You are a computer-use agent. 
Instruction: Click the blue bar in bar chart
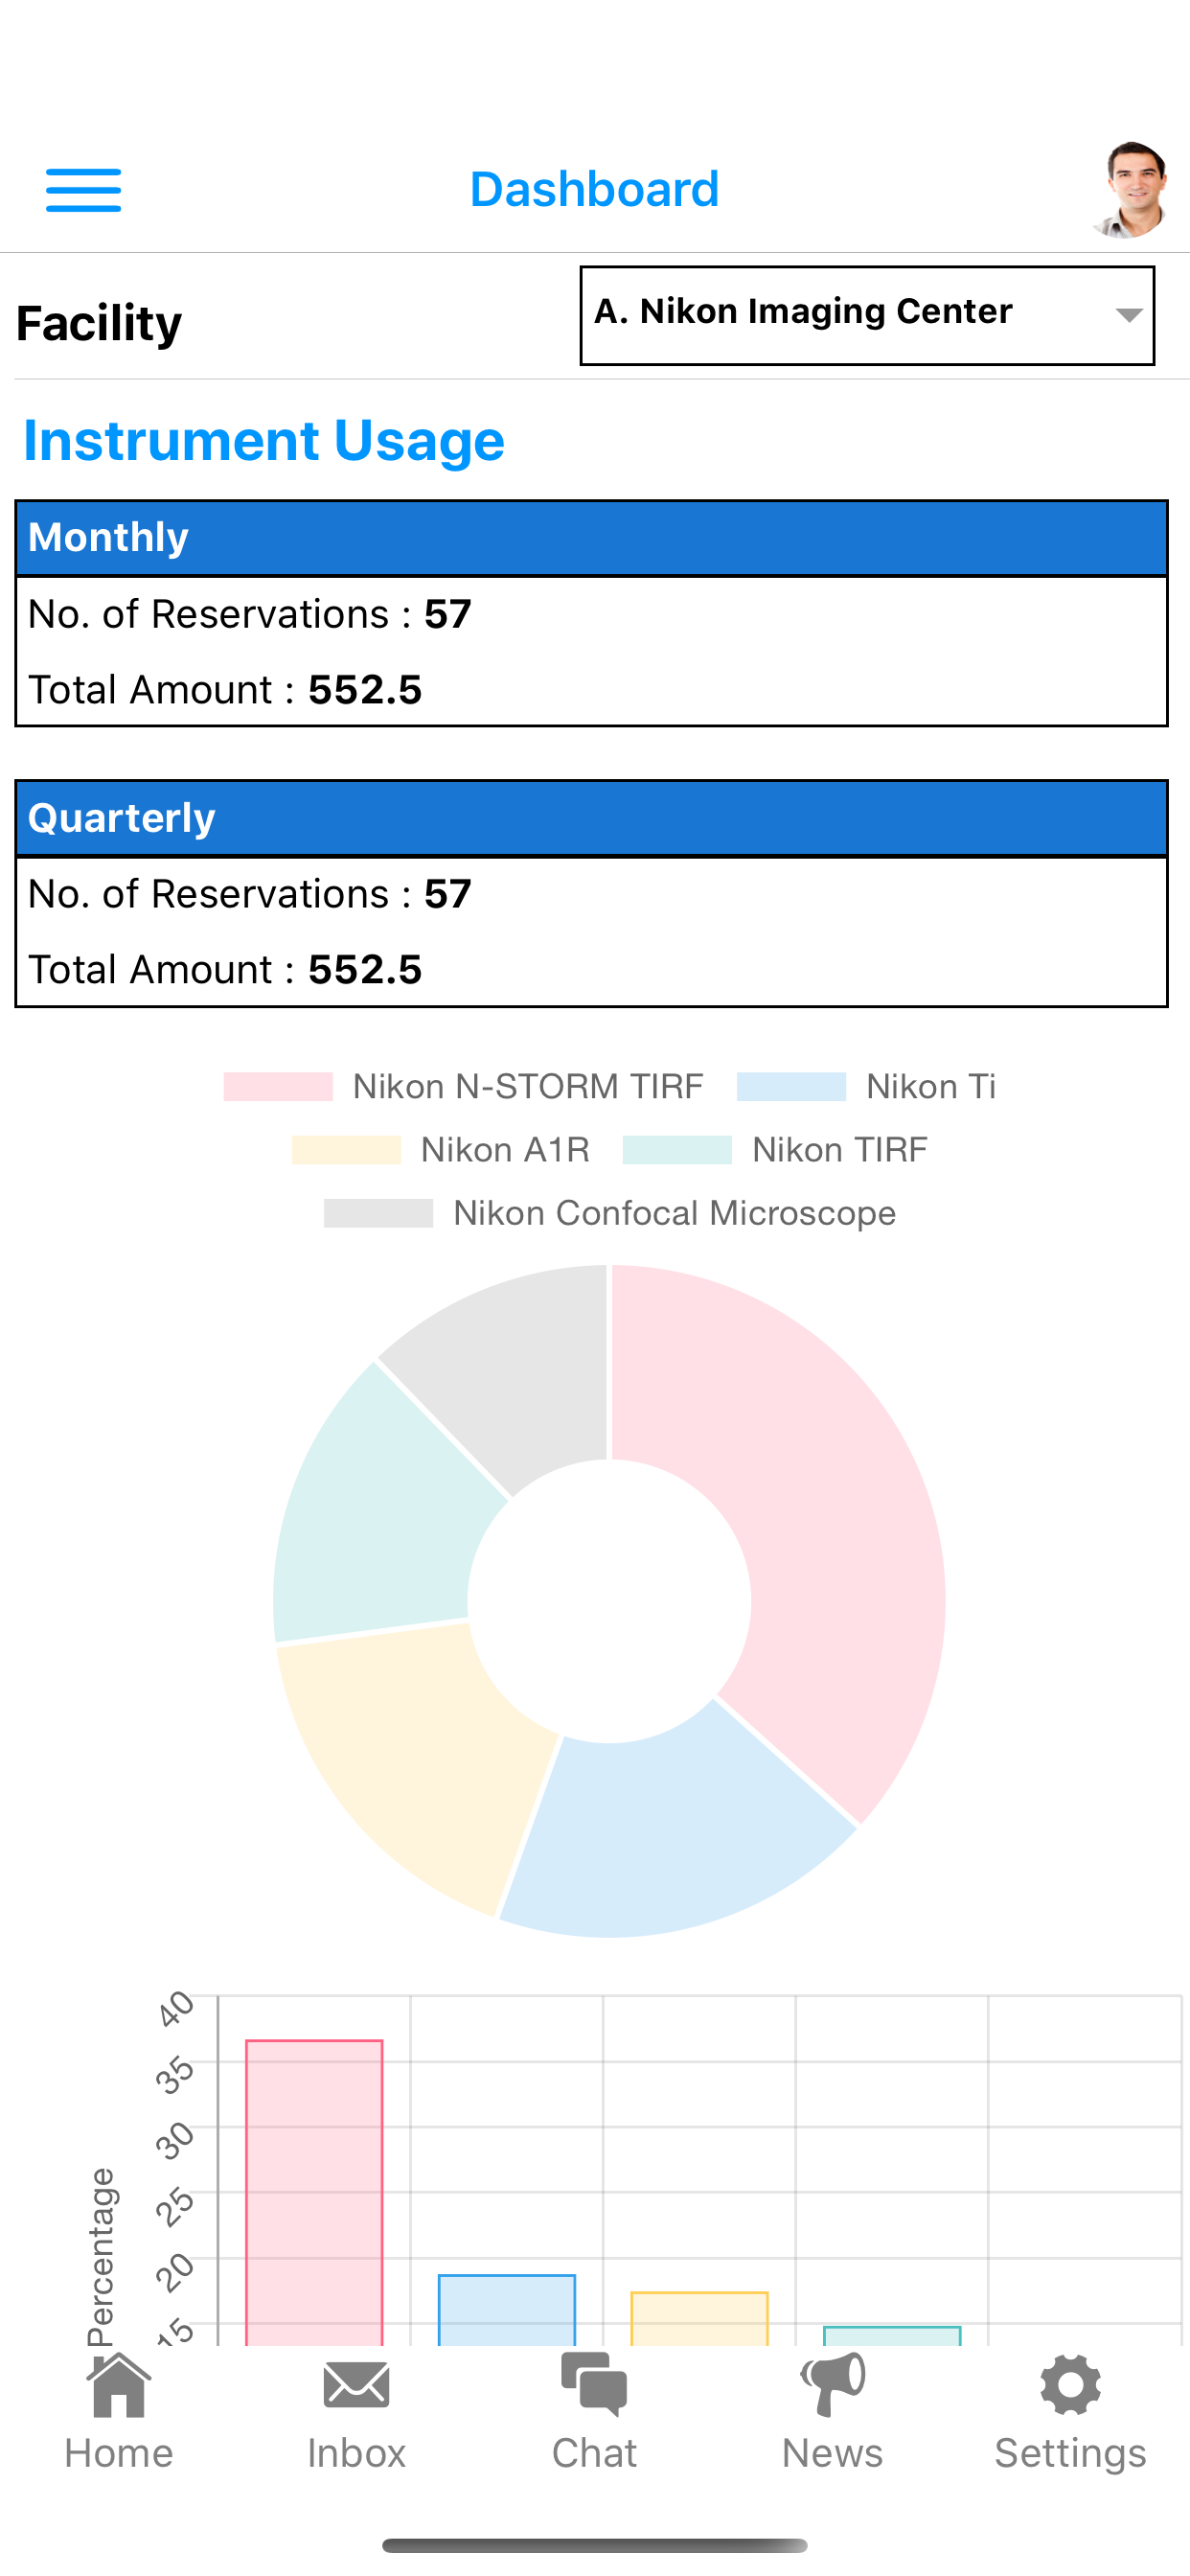tap(507, 2310)
